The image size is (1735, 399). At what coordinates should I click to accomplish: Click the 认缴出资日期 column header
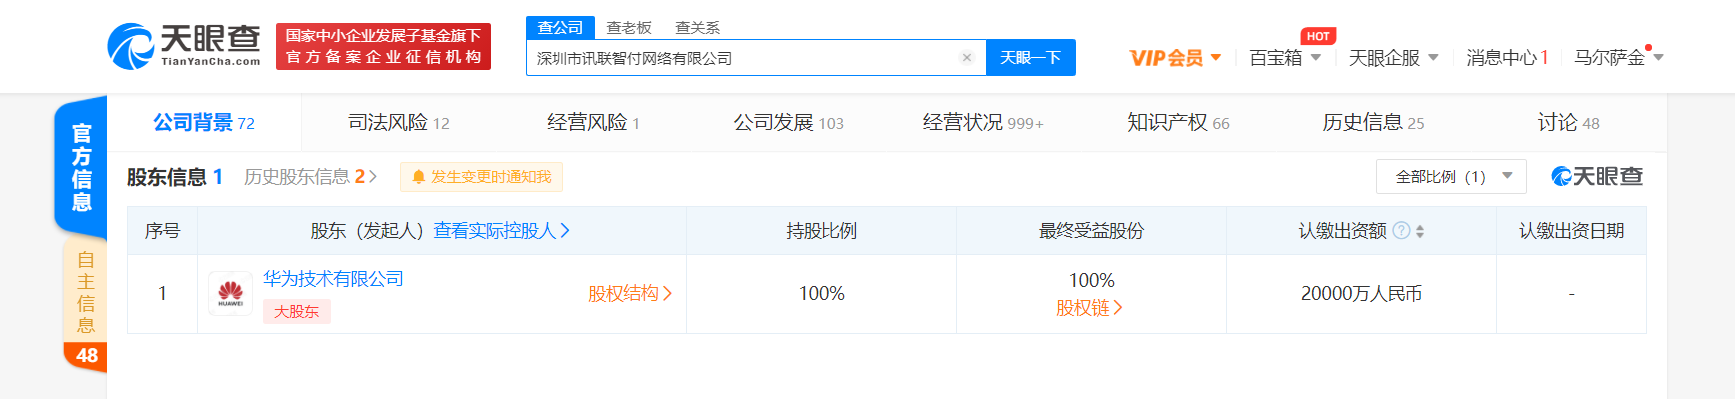tap(1571, 231)
